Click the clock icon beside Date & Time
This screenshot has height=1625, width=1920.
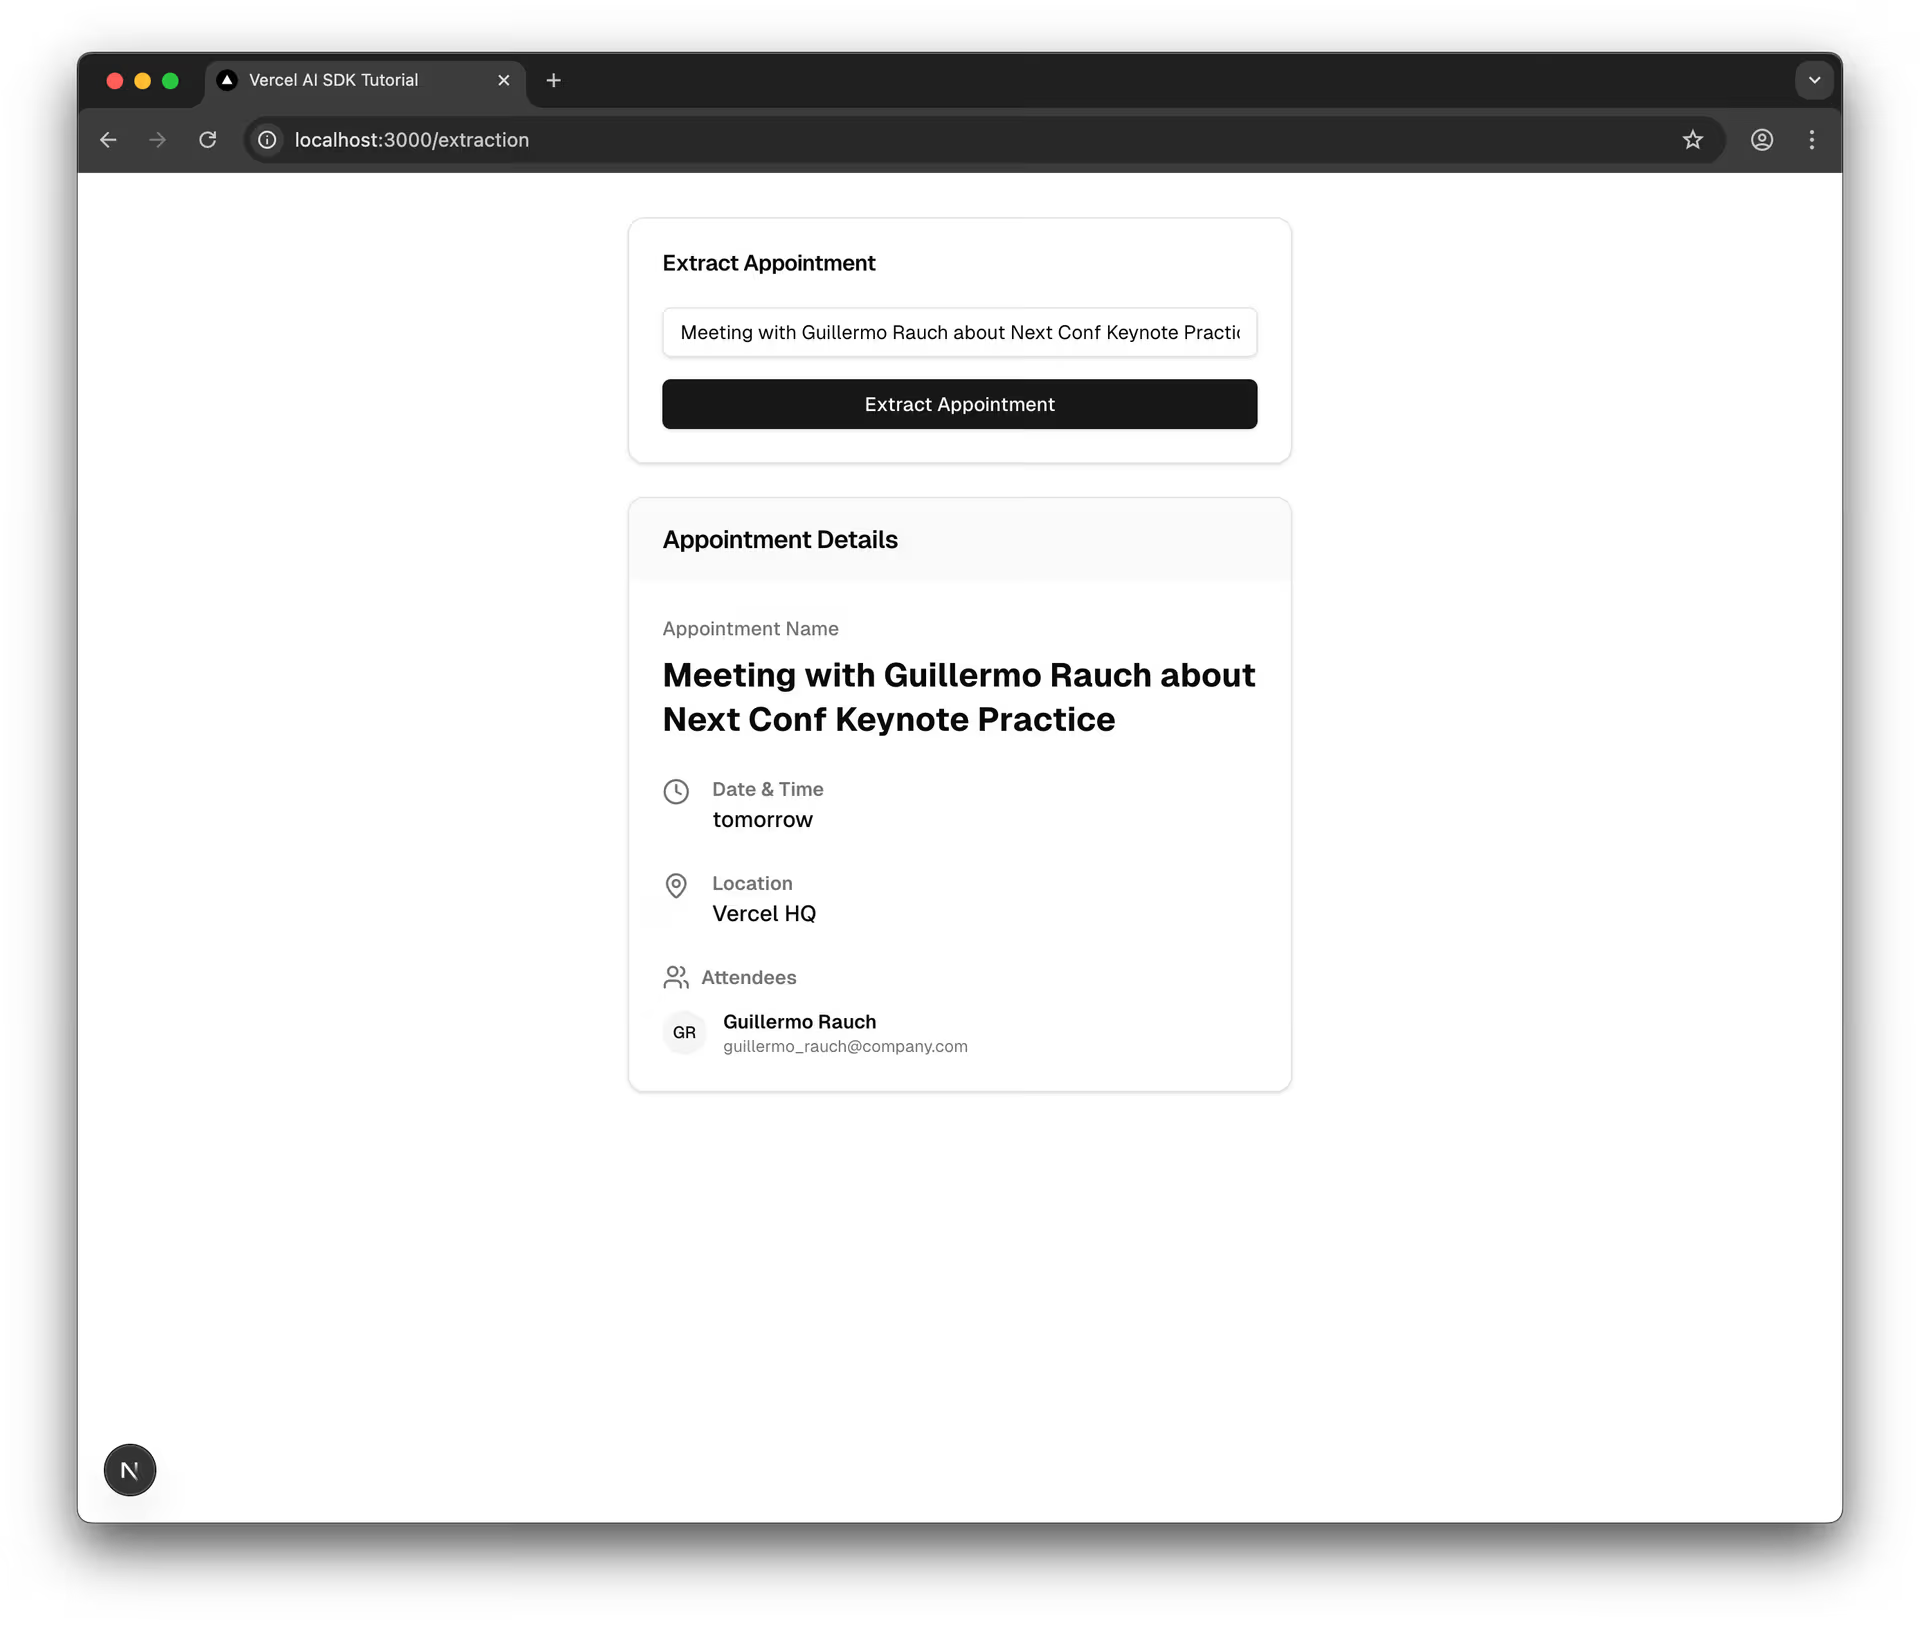point(676,792)
